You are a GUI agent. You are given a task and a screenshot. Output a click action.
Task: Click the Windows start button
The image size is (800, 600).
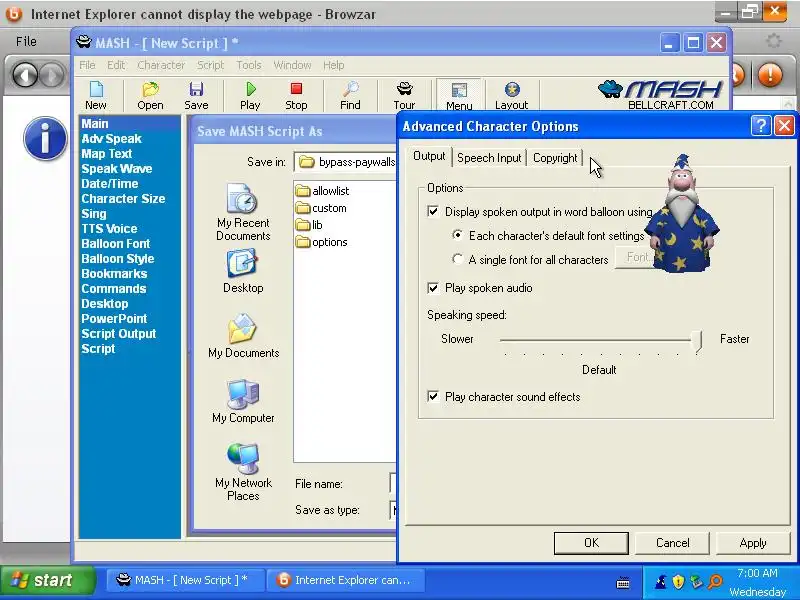pos(48,581)
